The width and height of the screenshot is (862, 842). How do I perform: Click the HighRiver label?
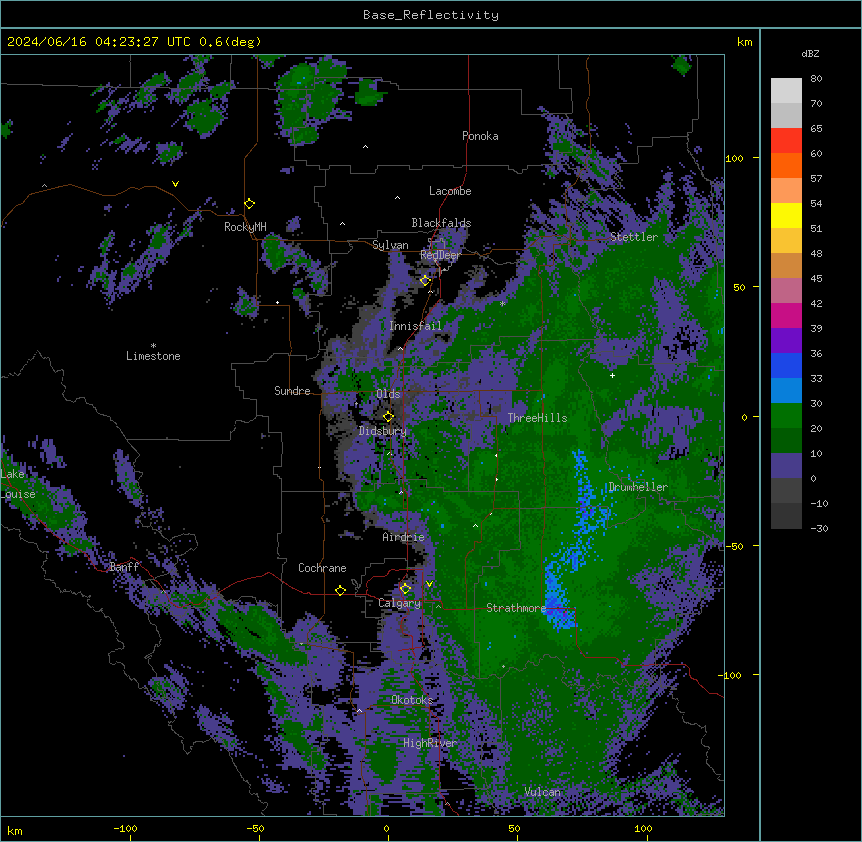(x=430, y=743)
